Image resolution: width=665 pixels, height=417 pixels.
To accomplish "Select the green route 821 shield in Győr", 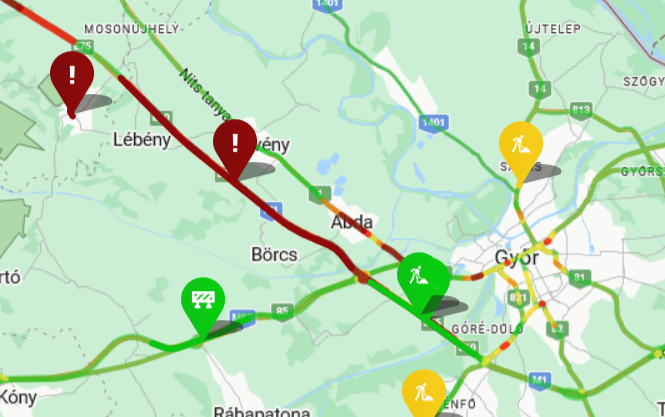I will (518, 298).
